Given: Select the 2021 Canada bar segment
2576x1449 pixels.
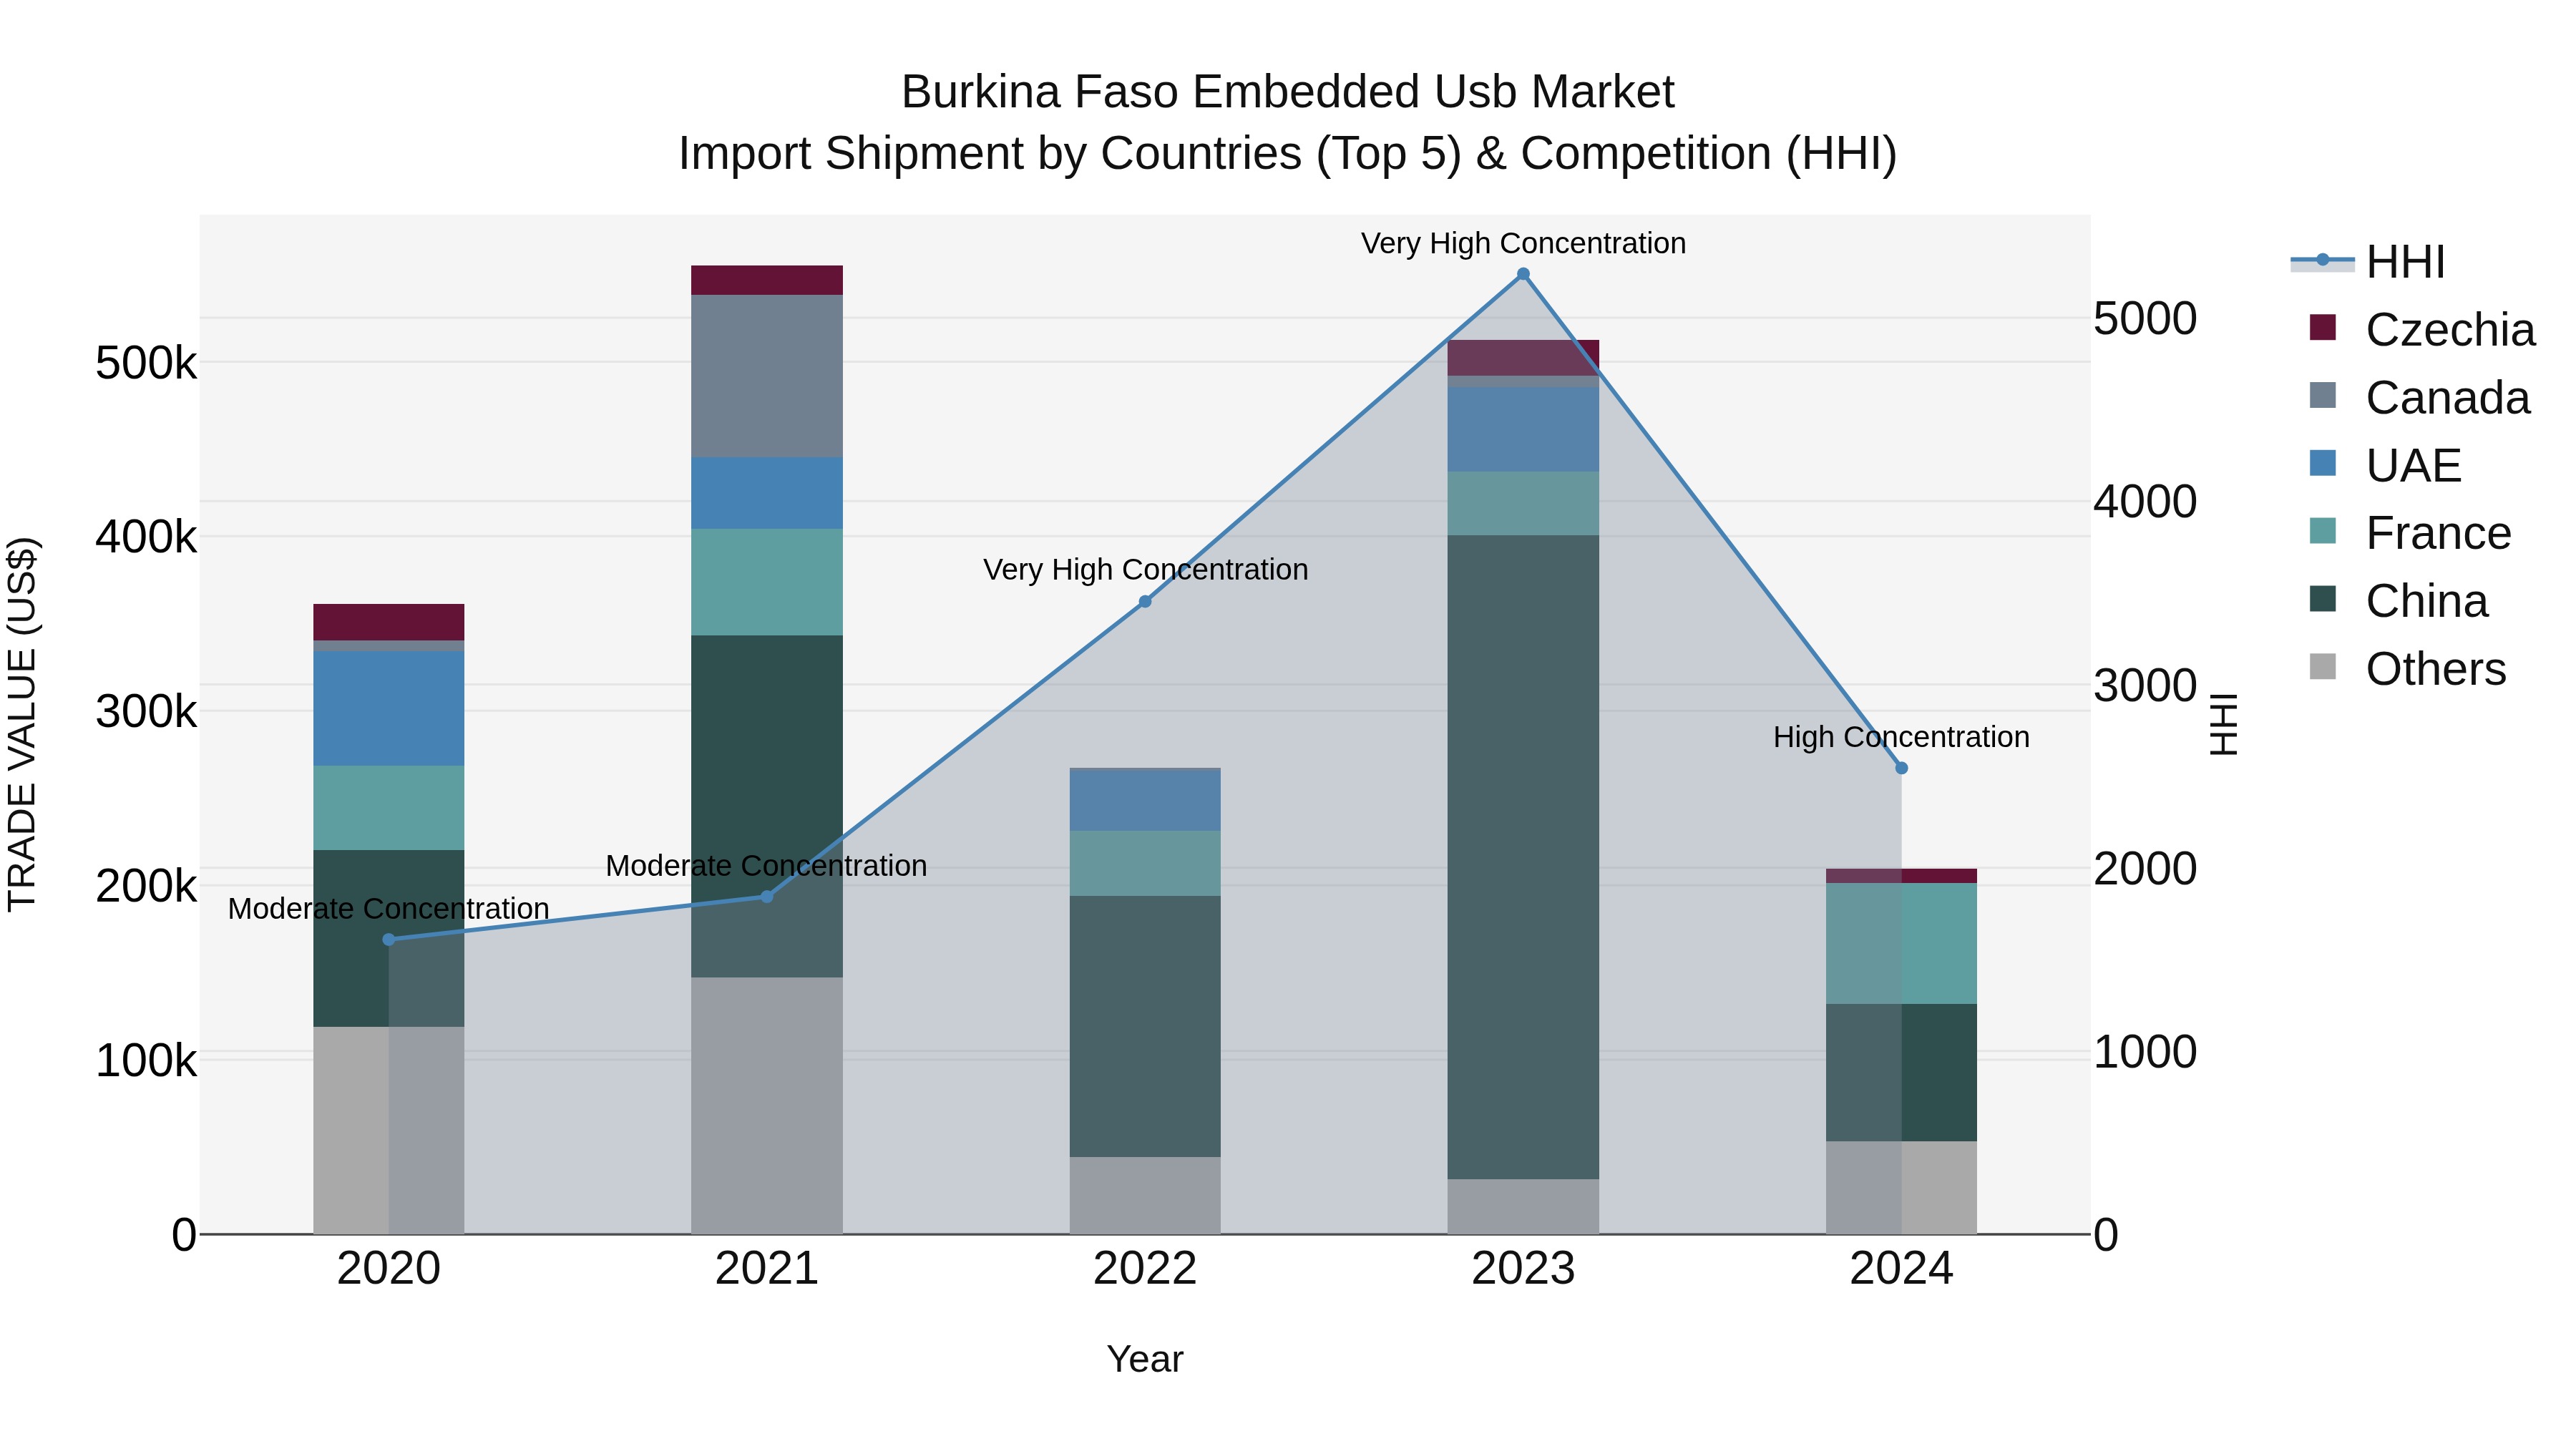Looking at the screenshot, I should coord(767,376).
